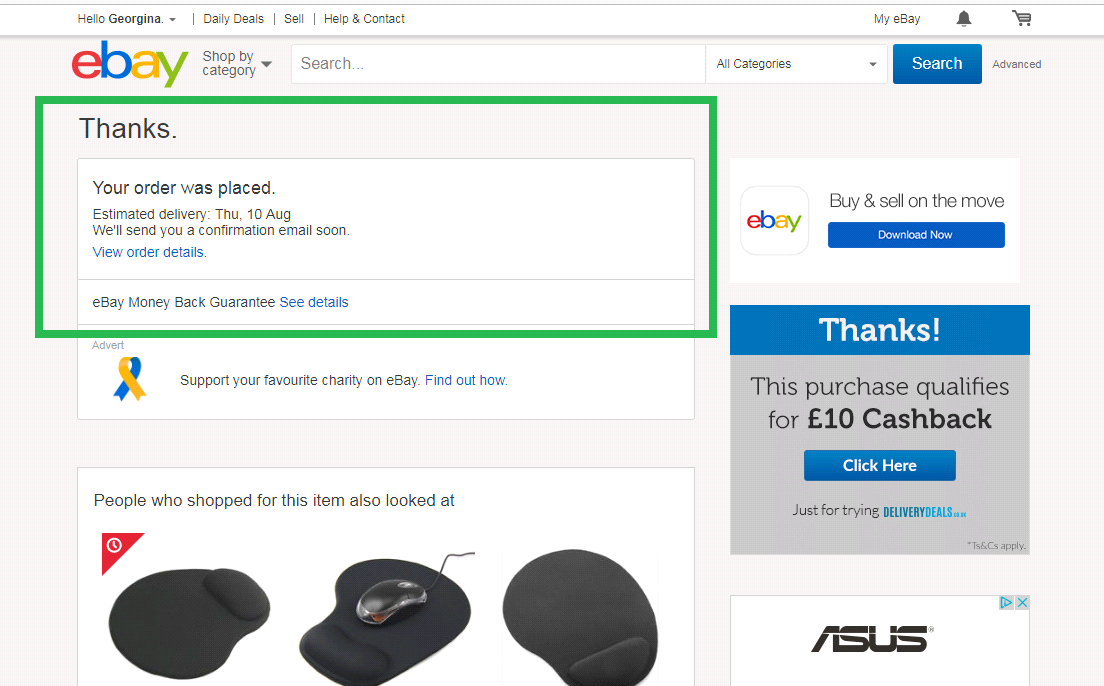Click the Download Now button

pyautogui.click(x=915, y=235)
